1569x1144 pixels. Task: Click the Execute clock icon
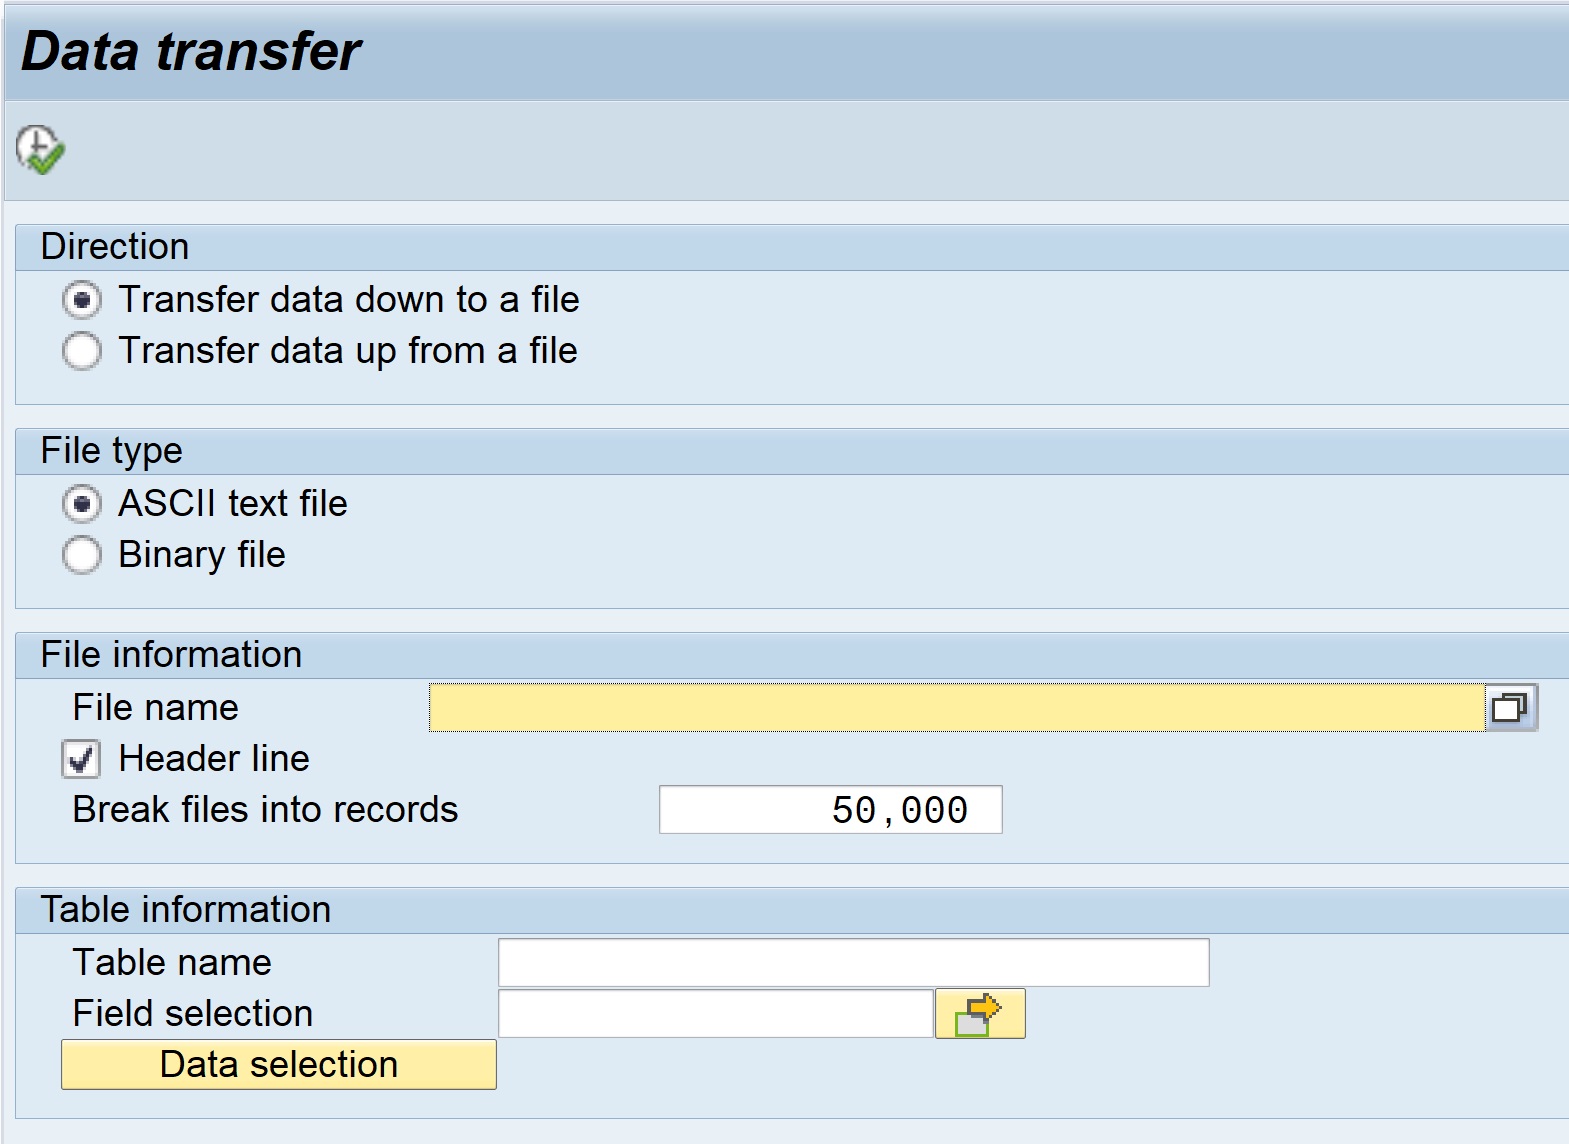(40, 150)
